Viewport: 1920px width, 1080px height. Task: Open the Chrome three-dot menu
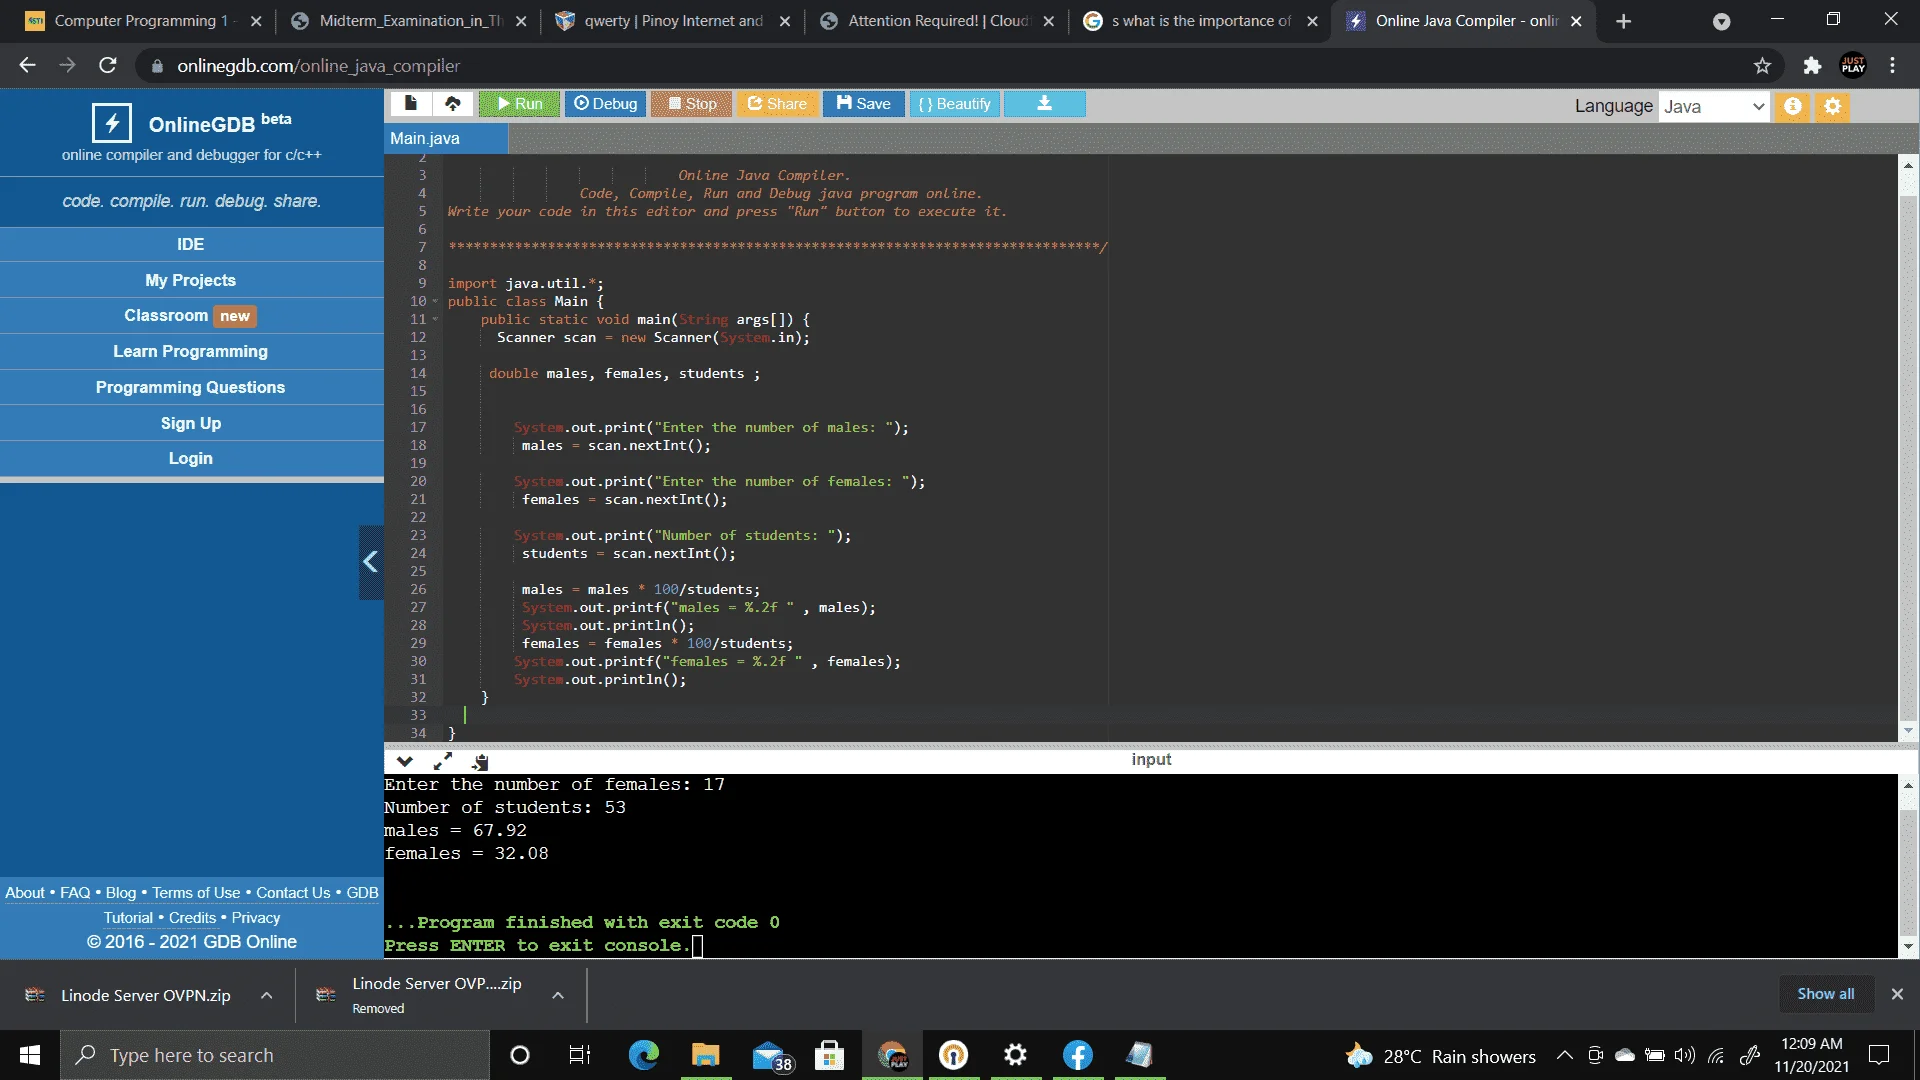coord(1892,65)
